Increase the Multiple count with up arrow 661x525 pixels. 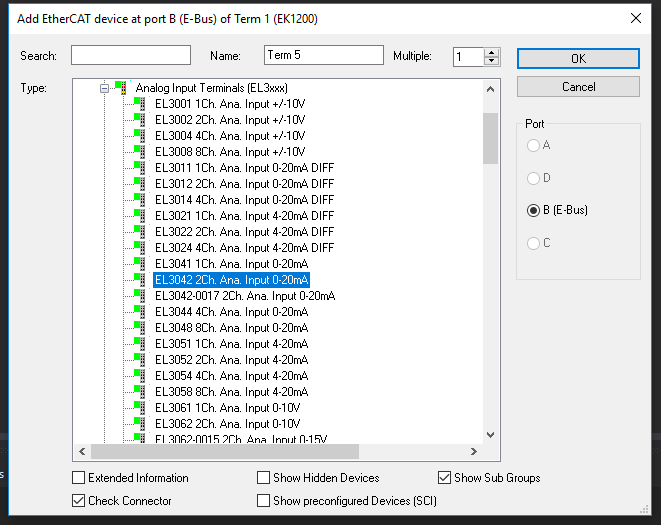tap(492, 53)
